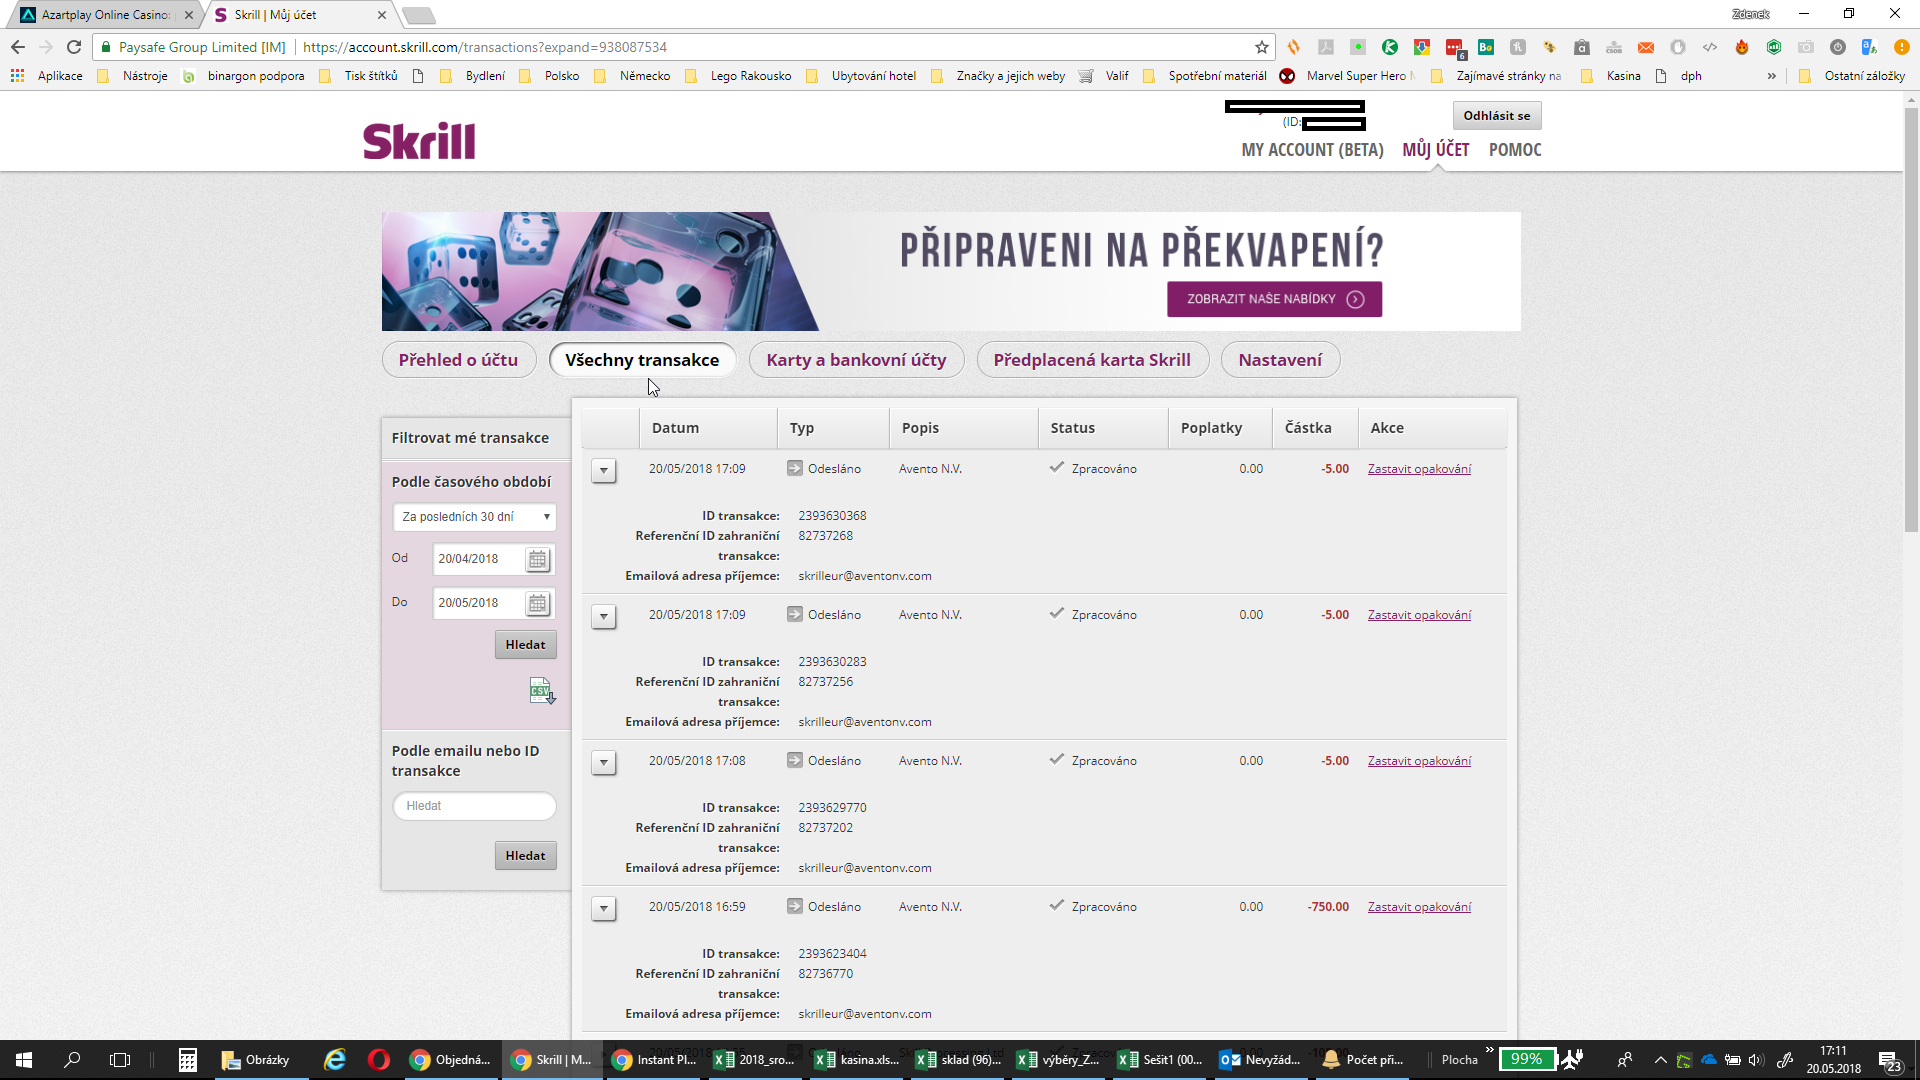
Task: Show hidden system tray icons
Action: click(x=1661, y=1060)
